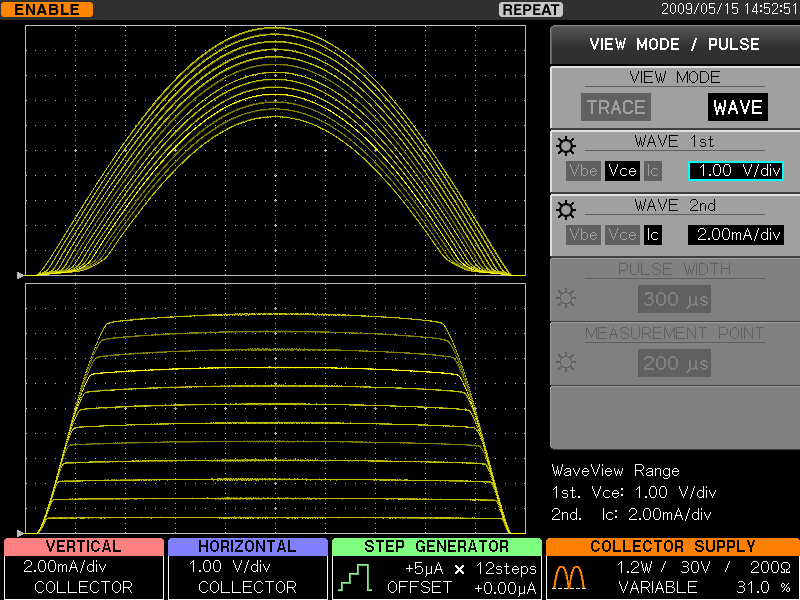This screenshot has height=600, width=800.
Task: Click the 1.00 V/div value under HORIZONTAL
Action: click(x=230, y=567)
